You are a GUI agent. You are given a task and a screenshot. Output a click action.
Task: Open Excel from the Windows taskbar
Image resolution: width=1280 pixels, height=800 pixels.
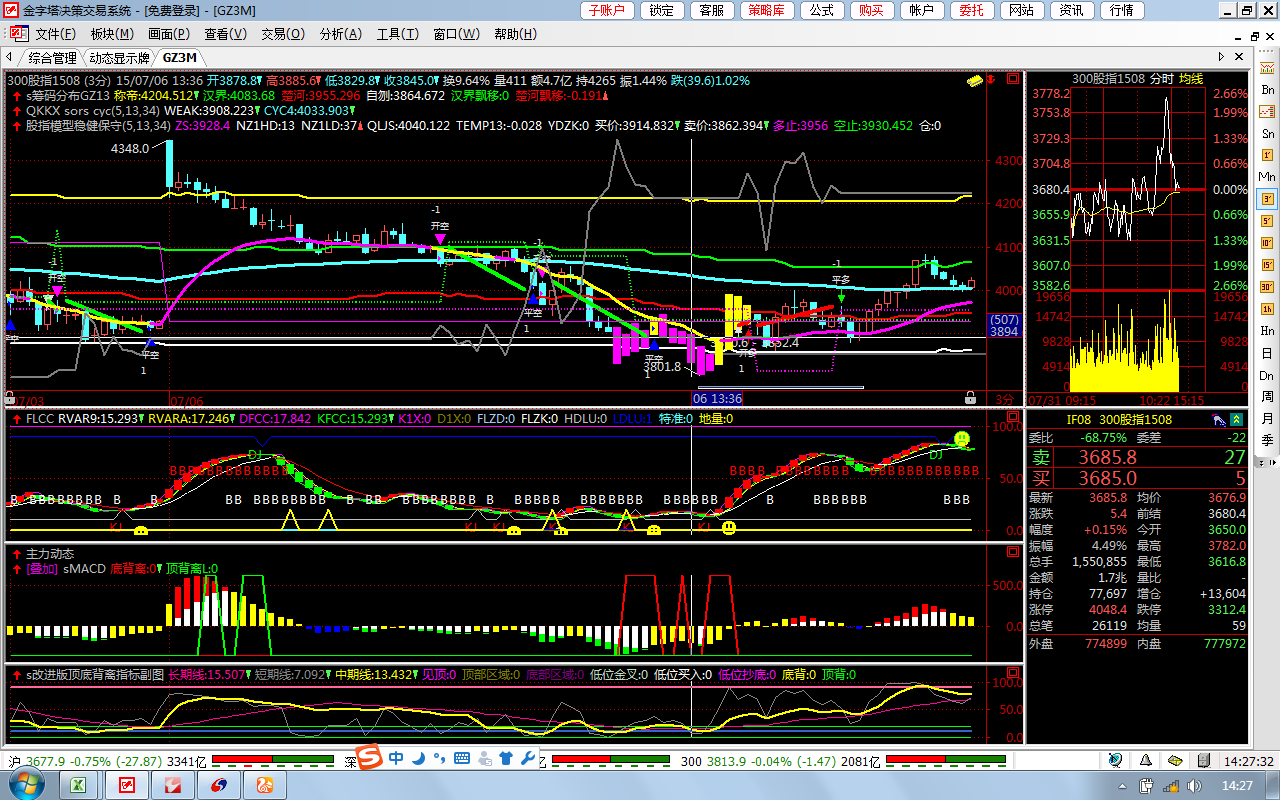(75, 785)
